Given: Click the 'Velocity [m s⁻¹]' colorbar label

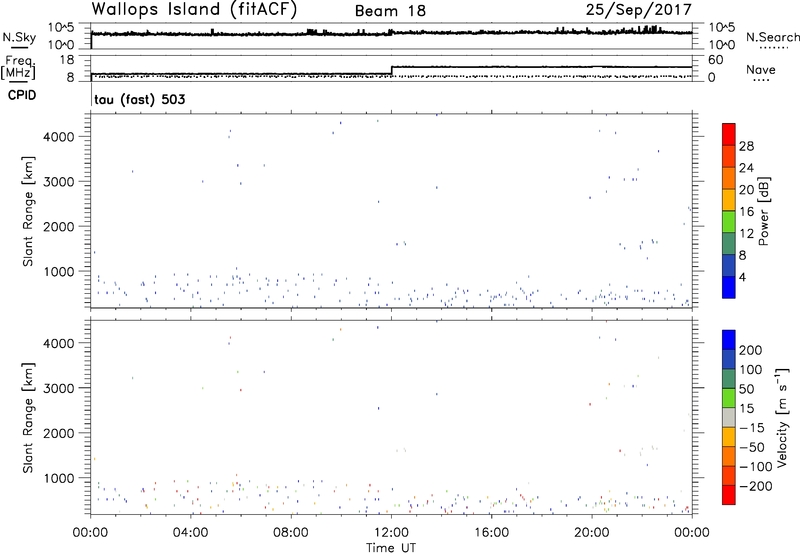Looking at the screenshot, I should [782, 417].
